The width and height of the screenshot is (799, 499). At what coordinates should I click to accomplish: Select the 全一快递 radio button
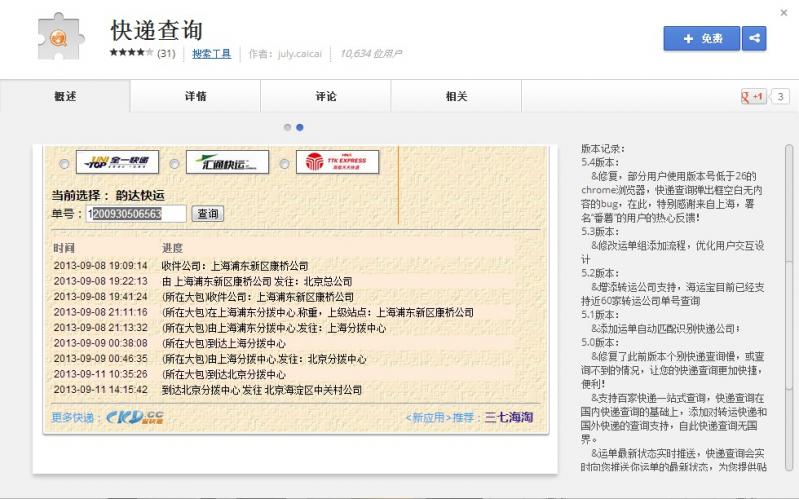point(65,164)
